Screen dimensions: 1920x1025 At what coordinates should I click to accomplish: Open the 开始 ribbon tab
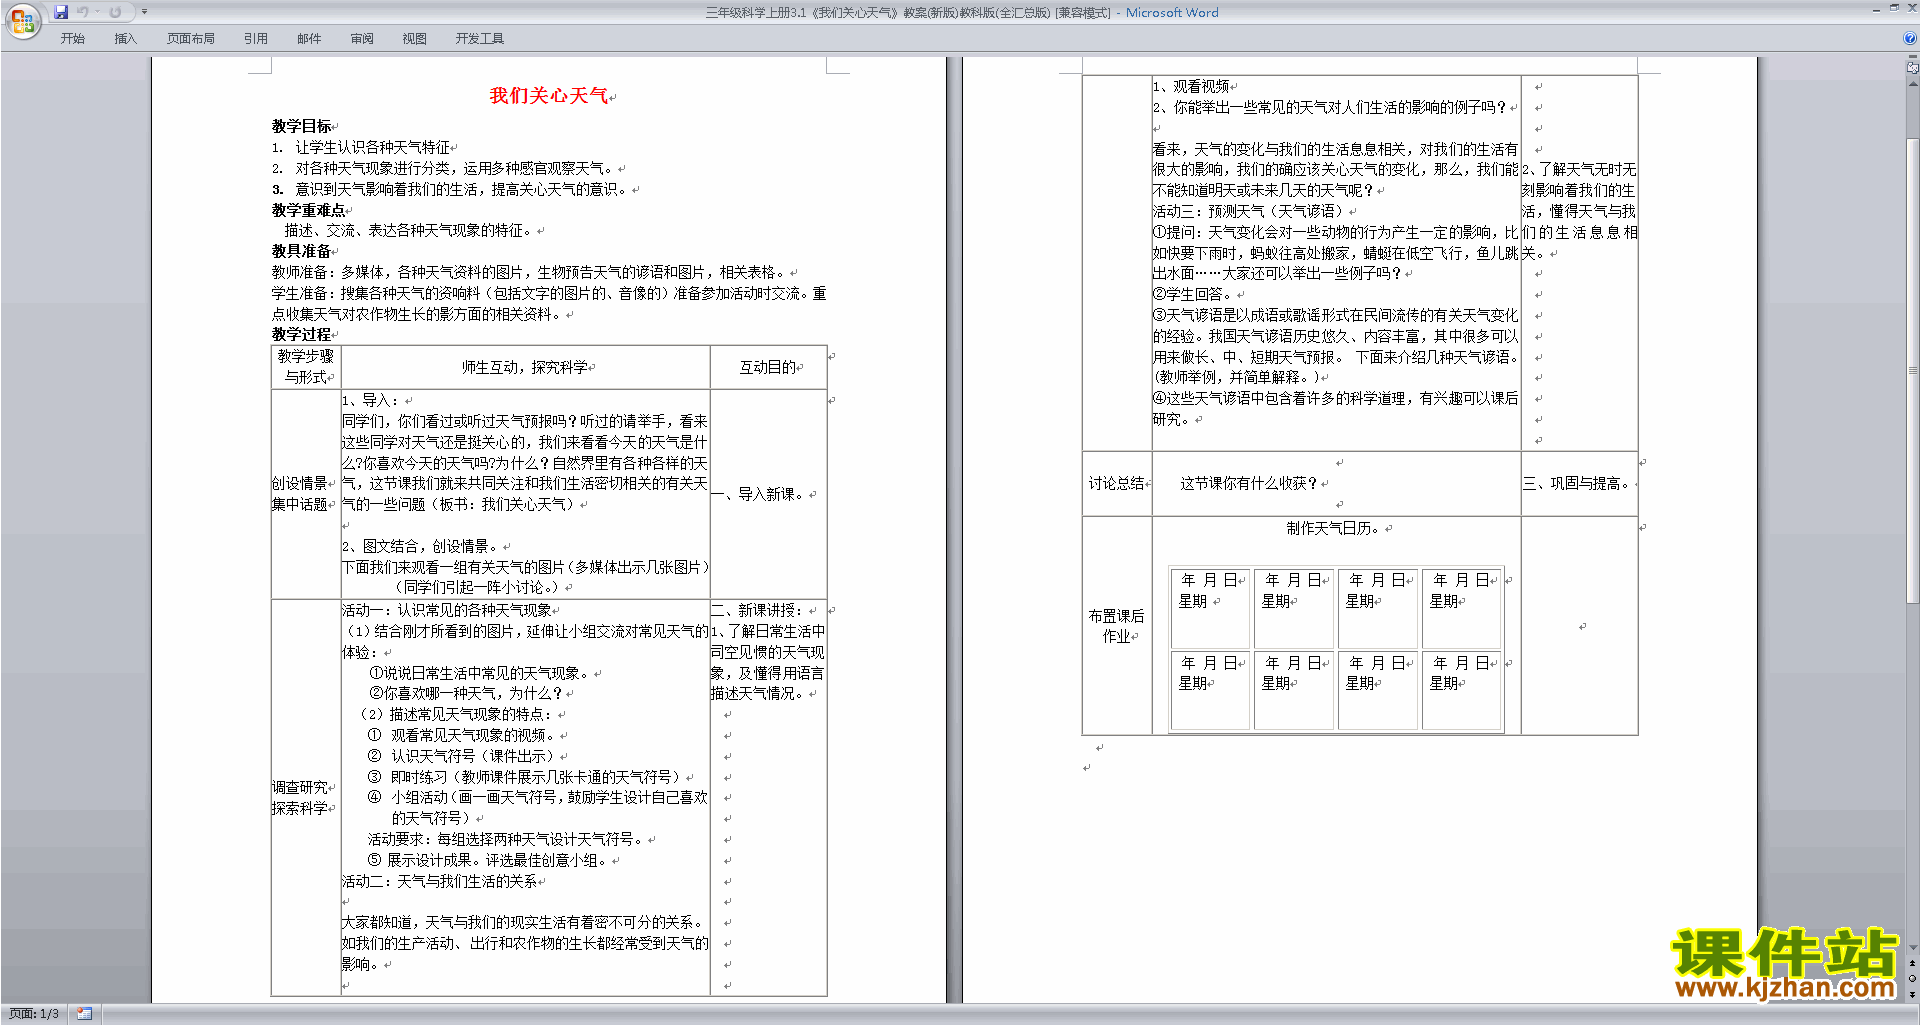tap(72, 39)
